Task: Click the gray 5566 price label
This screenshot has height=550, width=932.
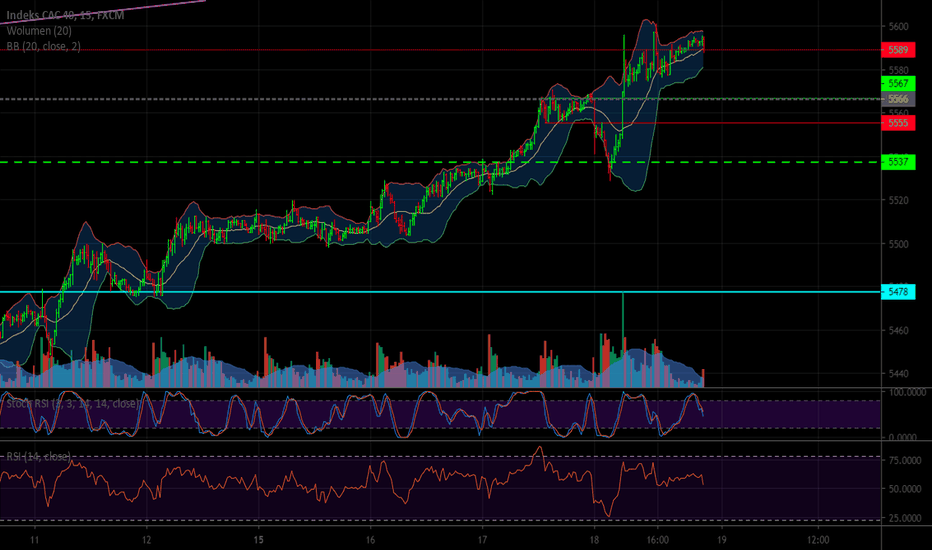Action: click(898, 99)
